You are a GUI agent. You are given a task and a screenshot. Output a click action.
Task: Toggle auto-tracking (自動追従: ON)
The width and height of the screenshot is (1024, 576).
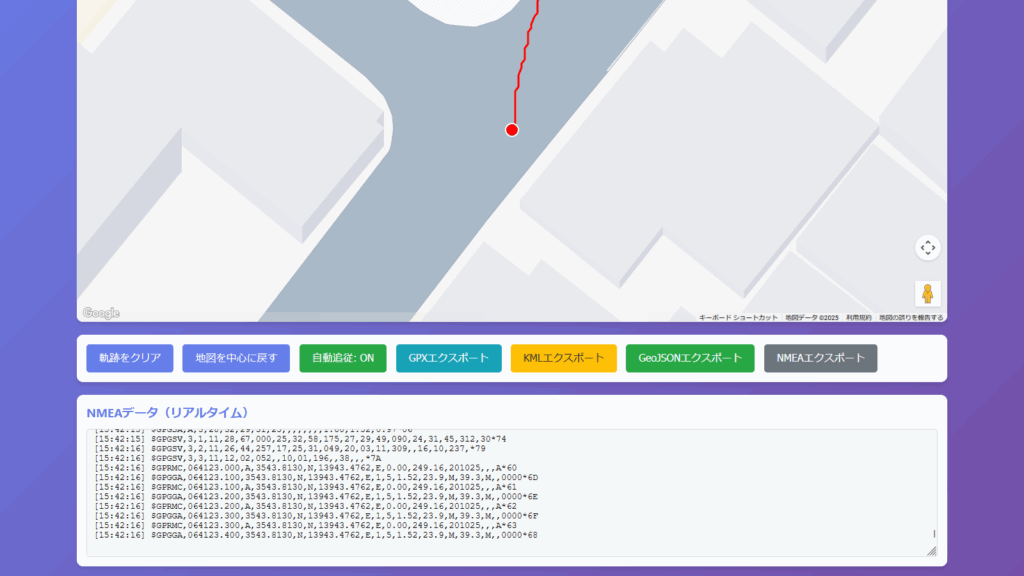click(x=343, y=358)
